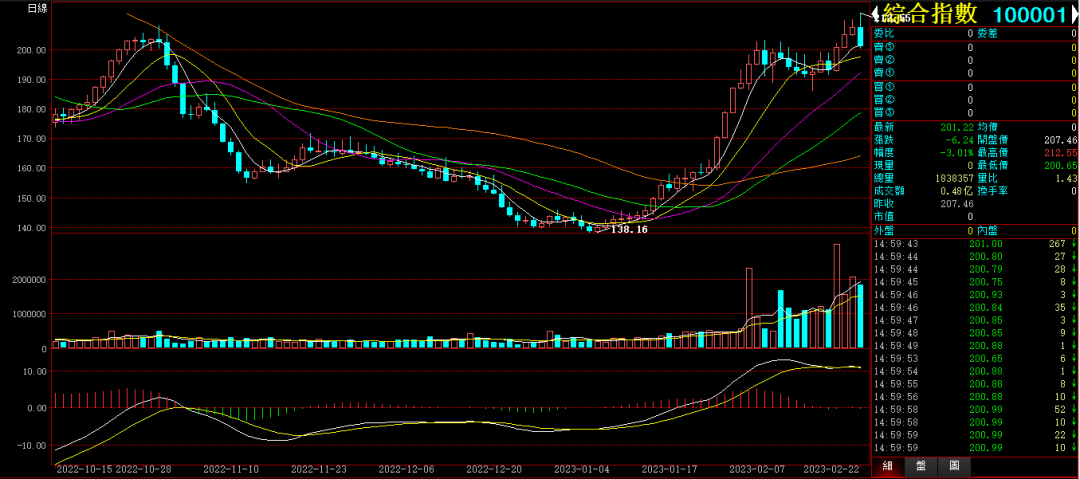Viewport: 1080px width, 479px height.
Task: Switch to the 細 tab
Action: tap(886, 466)
